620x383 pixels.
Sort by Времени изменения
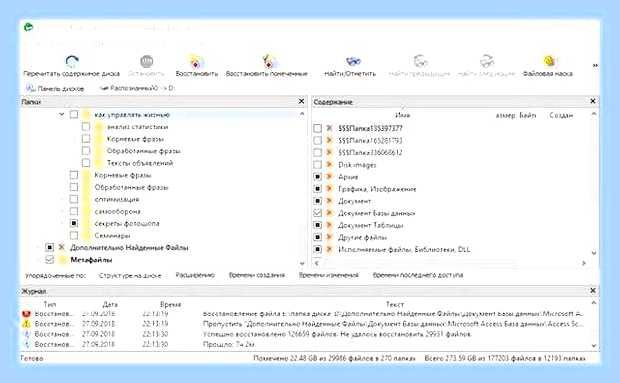329,275
